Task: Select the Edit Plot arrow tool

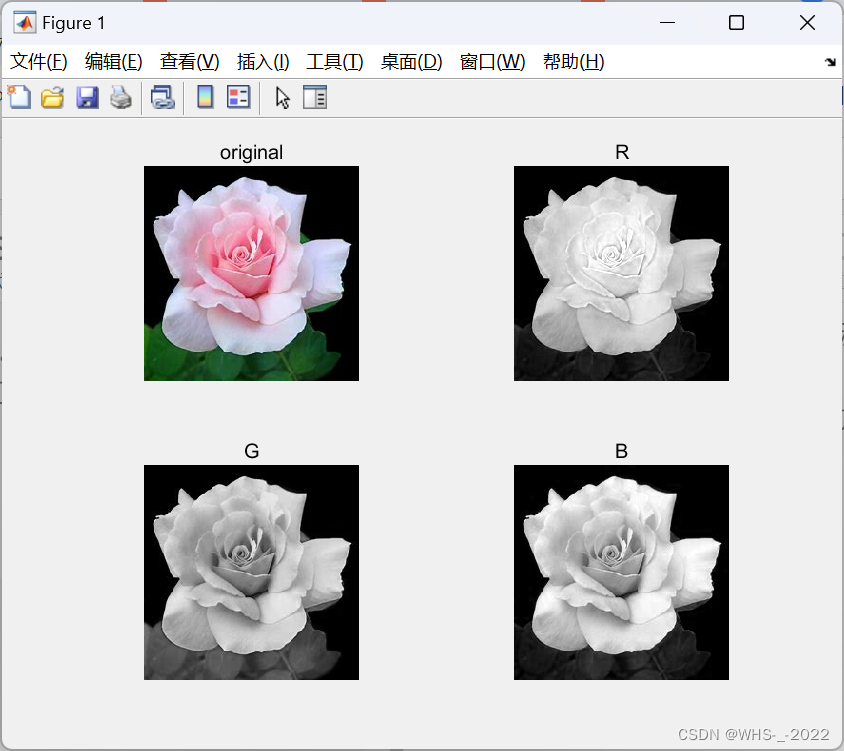Action: 283,98
